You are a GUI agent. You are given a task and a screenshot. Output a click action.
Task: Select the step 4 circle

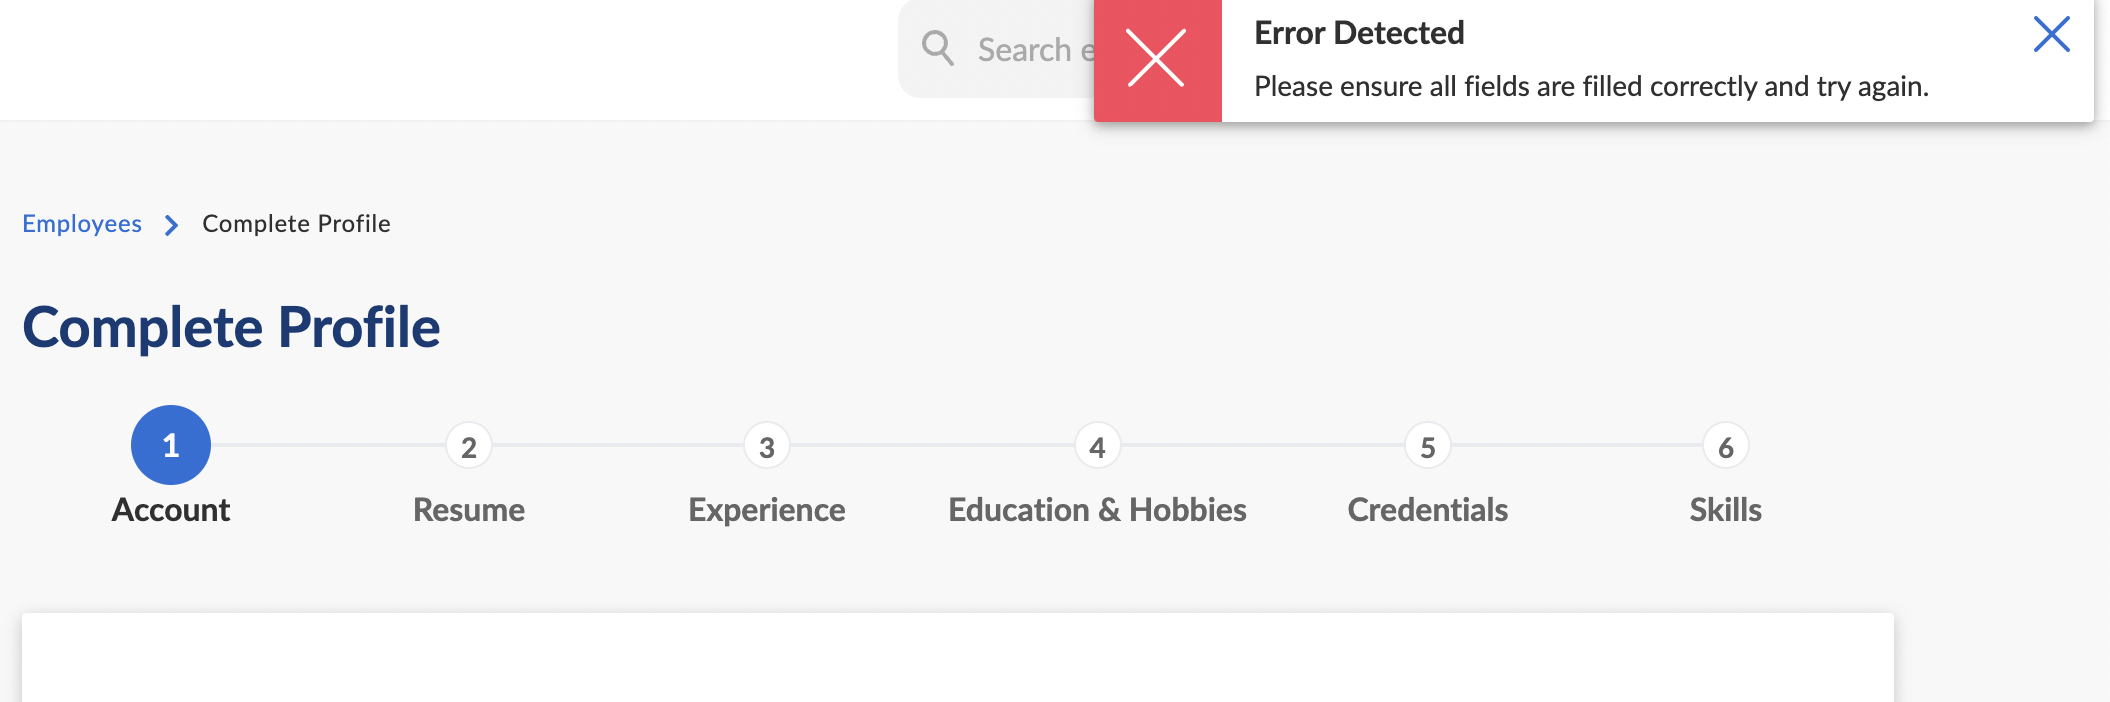click(1097, 447)
